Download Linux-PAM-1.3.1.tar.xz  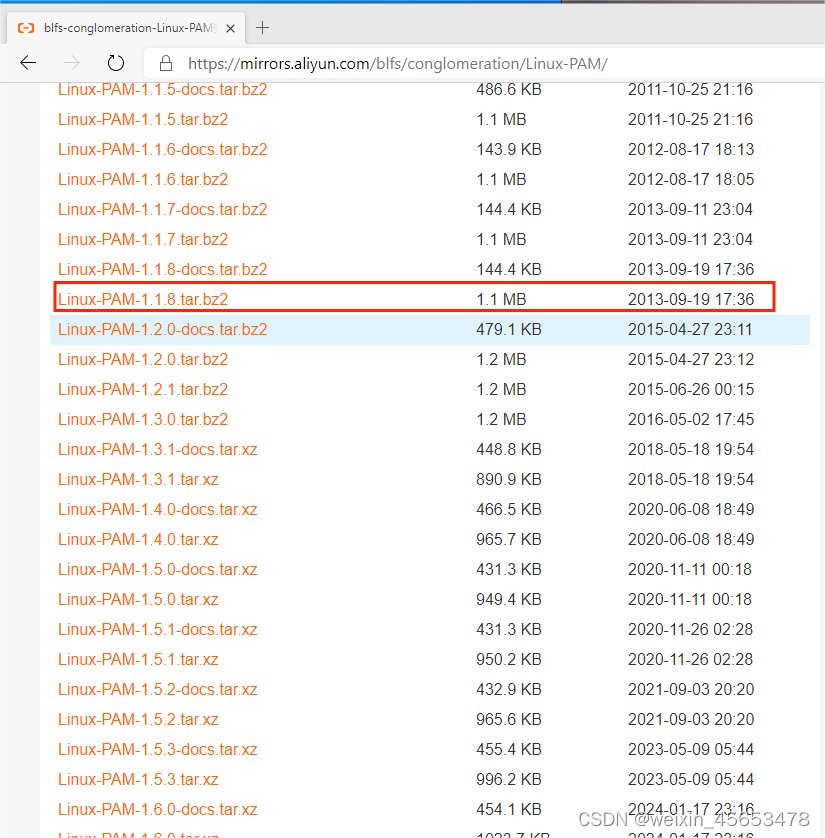[x=138, y=479]
